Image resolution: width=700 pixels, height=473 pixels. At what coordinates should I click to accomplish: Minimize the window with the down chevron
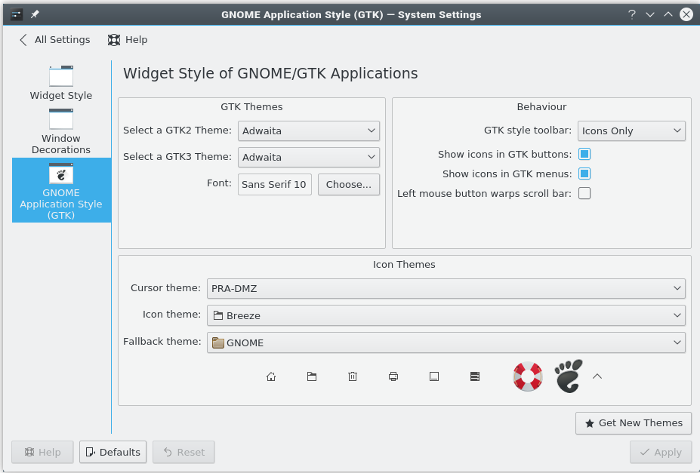point(650,14)
